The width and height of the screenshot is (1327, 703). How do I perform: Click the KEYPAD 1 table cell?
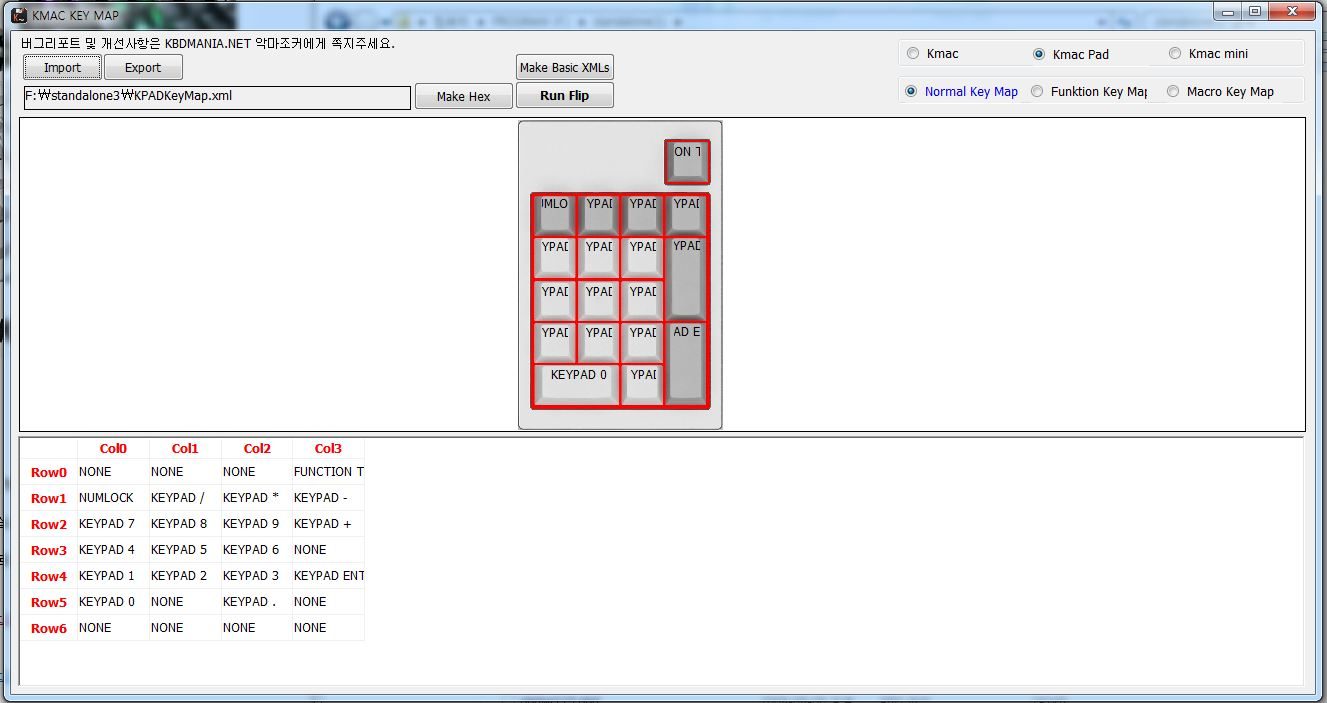tap(113, 576)
